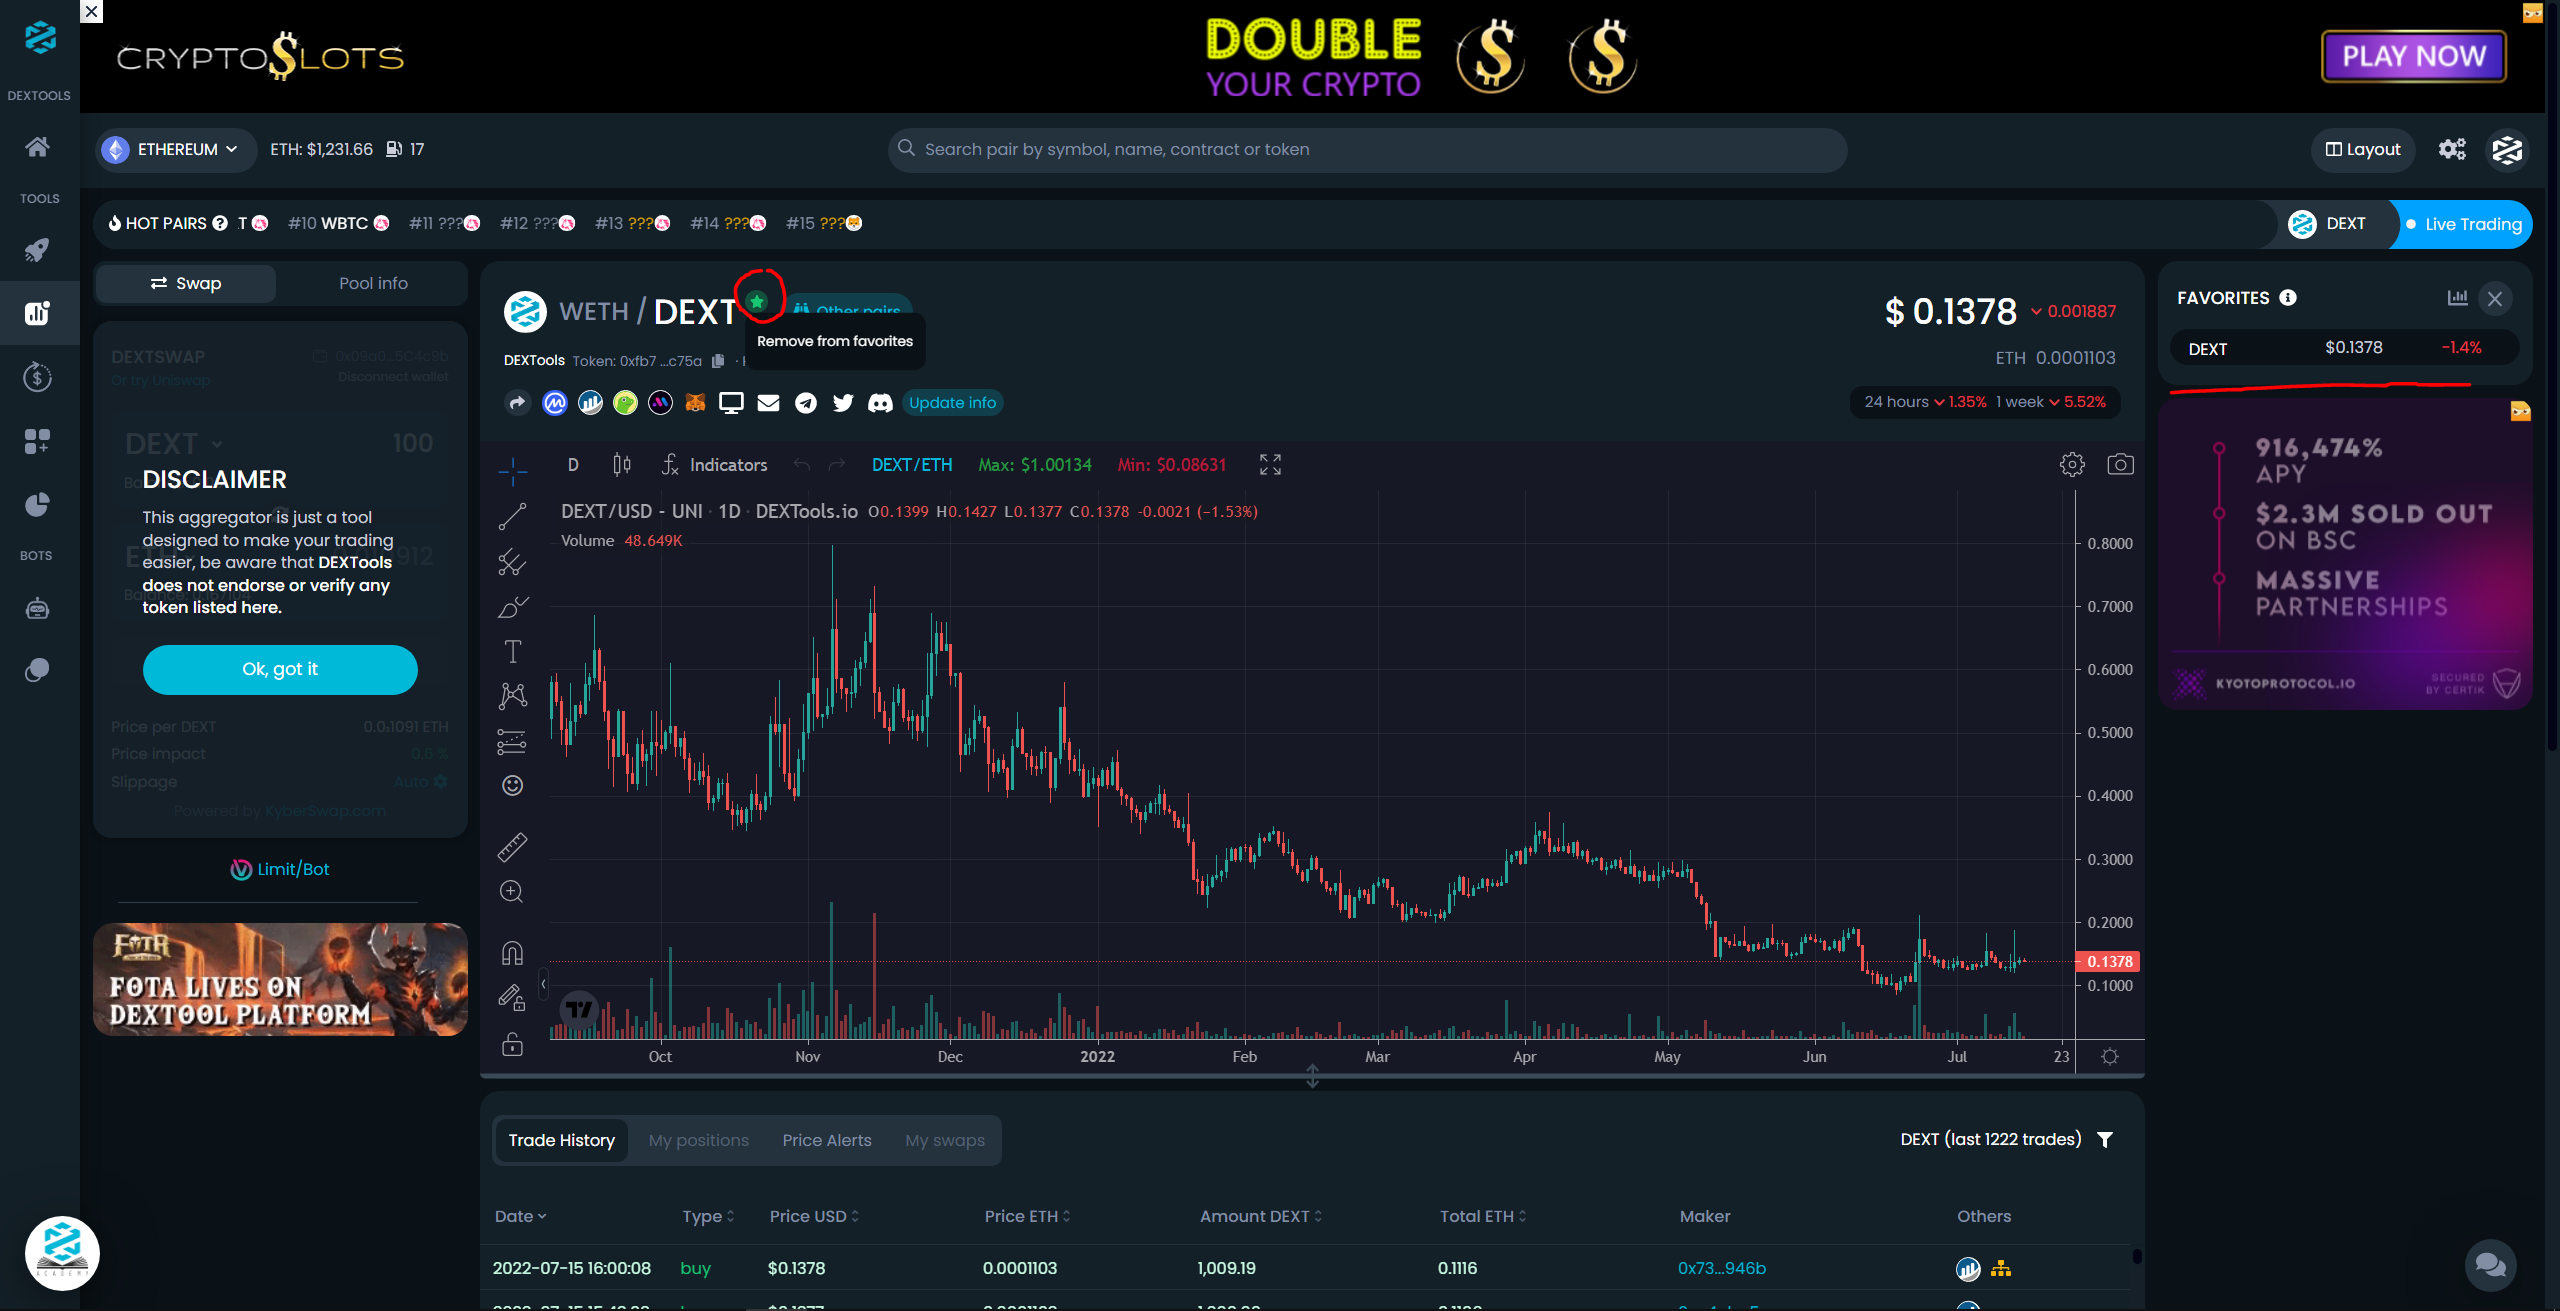Open the dollar clock Big Swap tool
The width and height of the screenshot is (2560, 1311).
[x=38, y=377]
